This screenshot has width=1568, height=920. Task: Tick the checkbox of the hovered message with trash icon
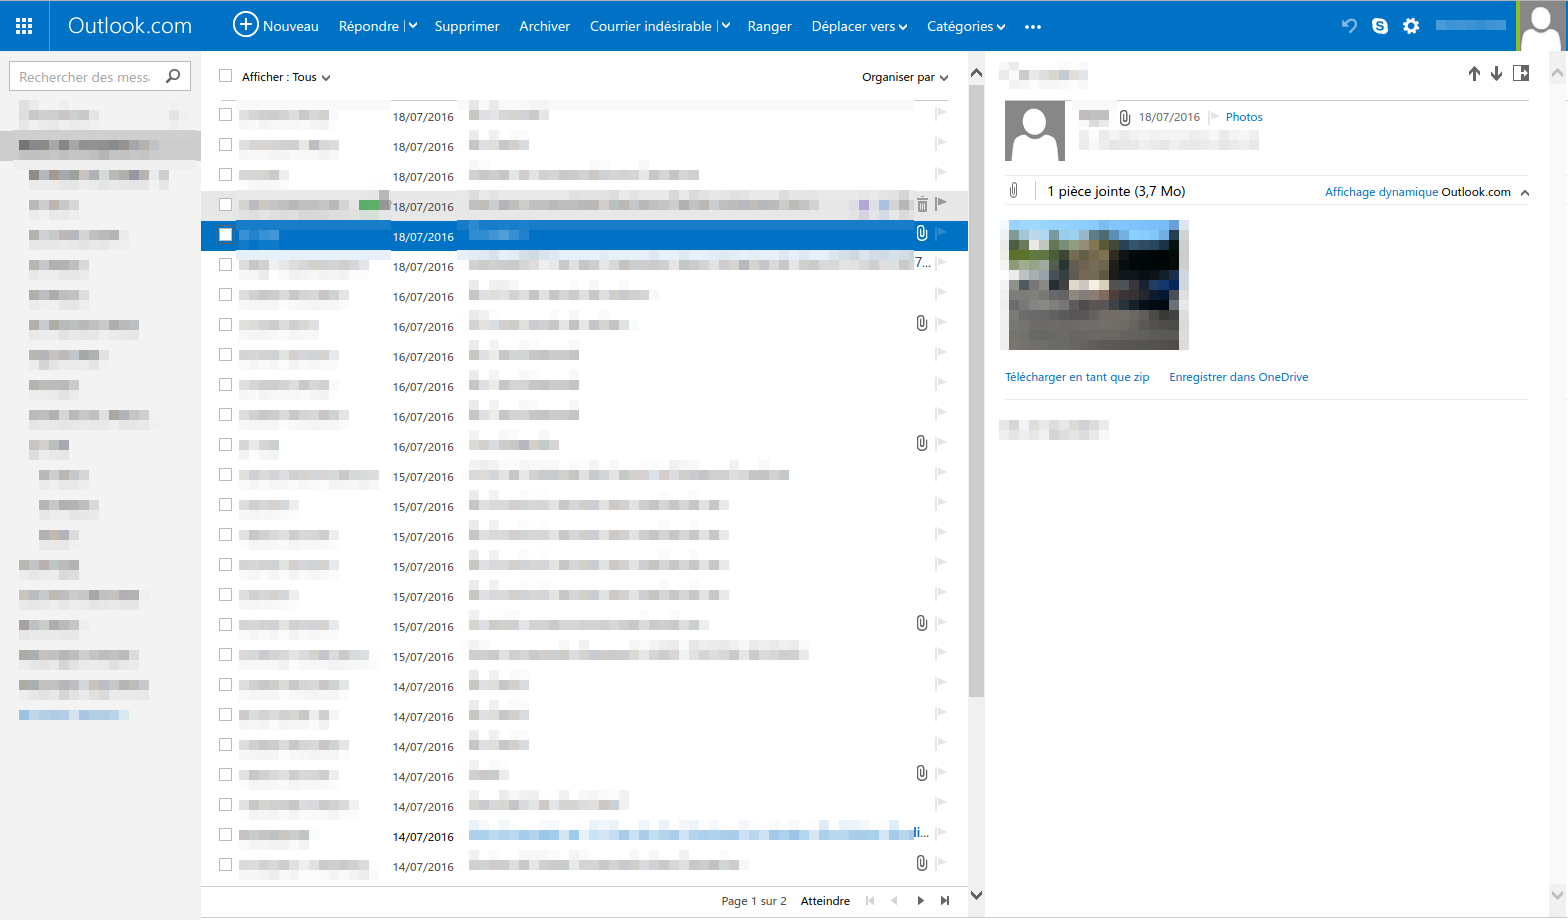pyautogui.click(x=225, y=205)
